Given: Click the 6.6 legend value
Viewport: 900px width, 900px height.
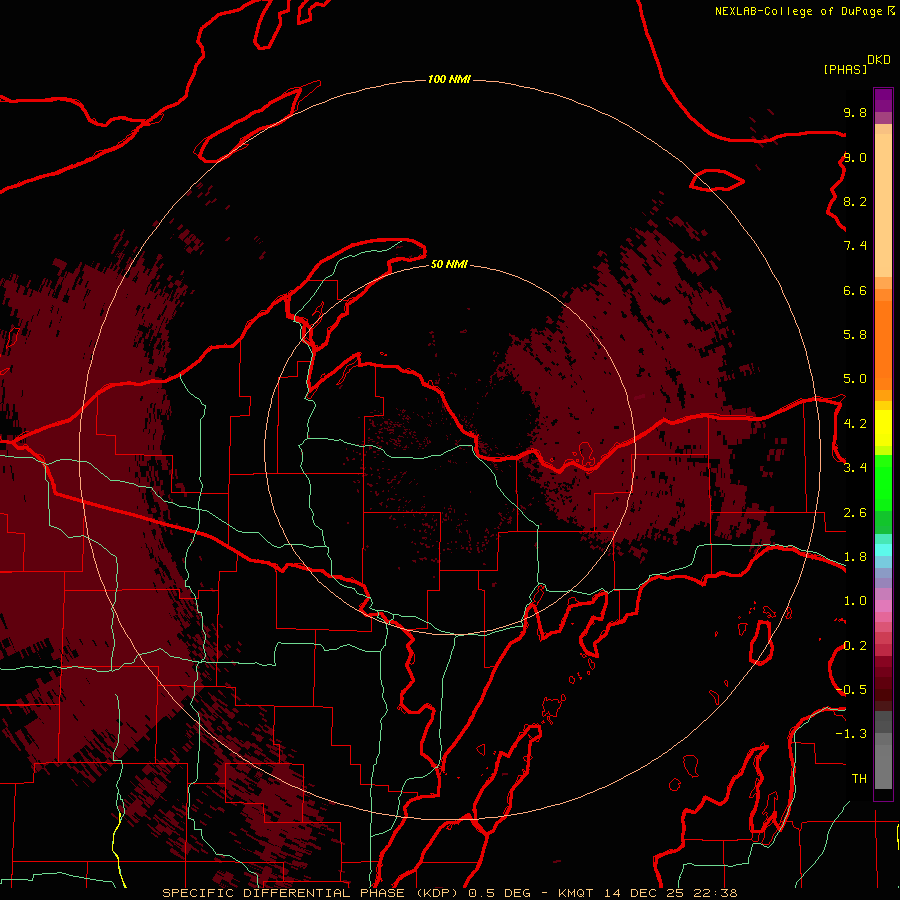Looking at the screenshot, I should click(855, 290).
